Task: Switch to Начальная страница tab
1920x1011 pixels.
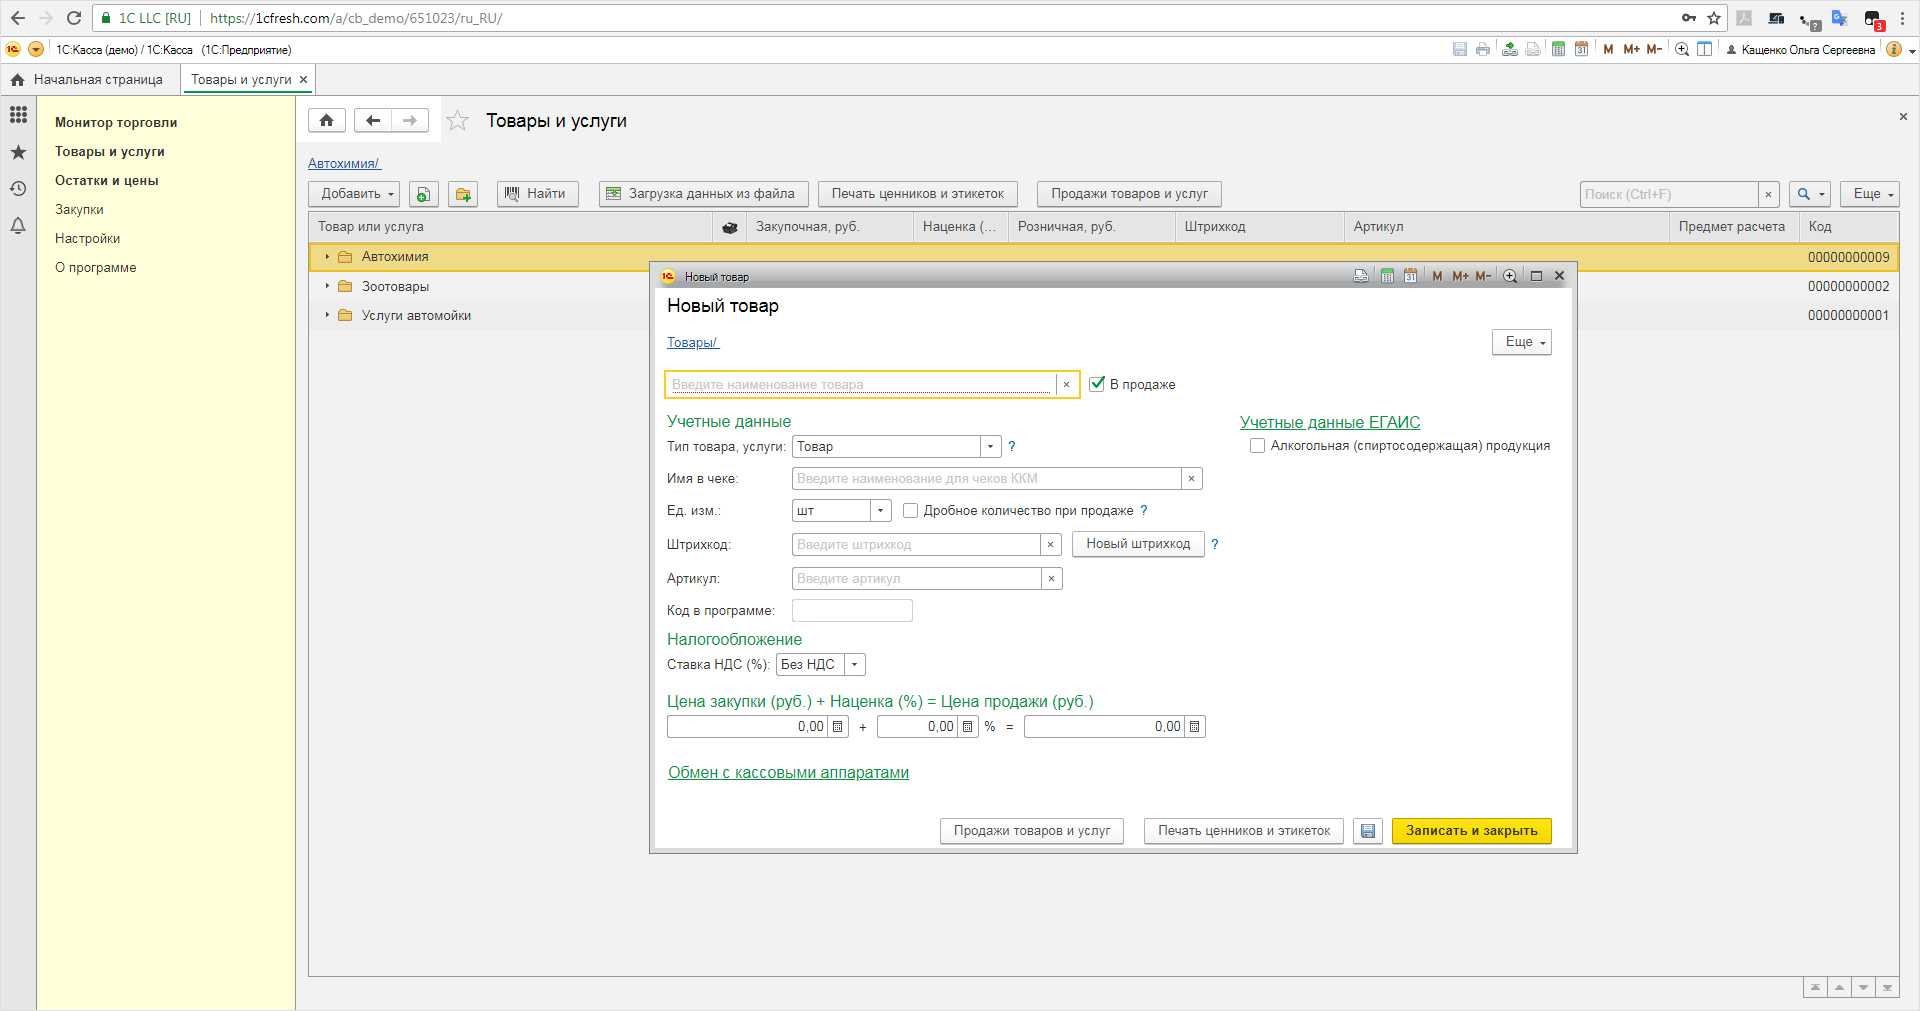Action: [88, 79]
